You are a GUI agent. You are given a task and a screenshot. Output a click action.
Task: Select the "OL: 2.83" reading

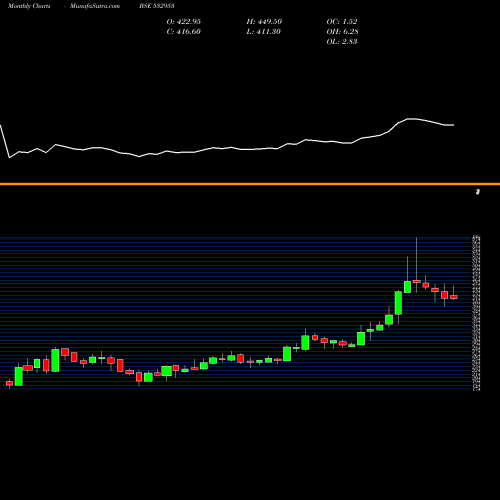pyautogui.click(x=342, y=41)
